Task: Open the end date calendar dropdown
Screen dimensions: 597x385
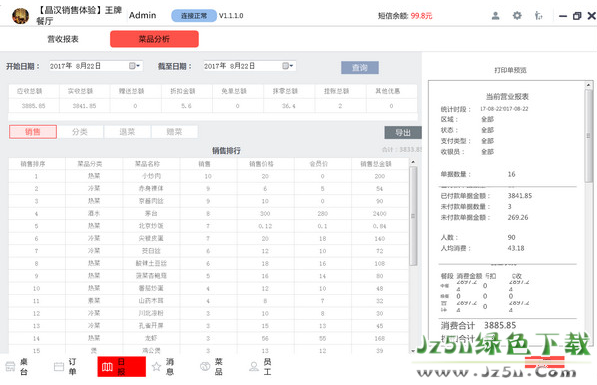Action: [x=288, y=66]
